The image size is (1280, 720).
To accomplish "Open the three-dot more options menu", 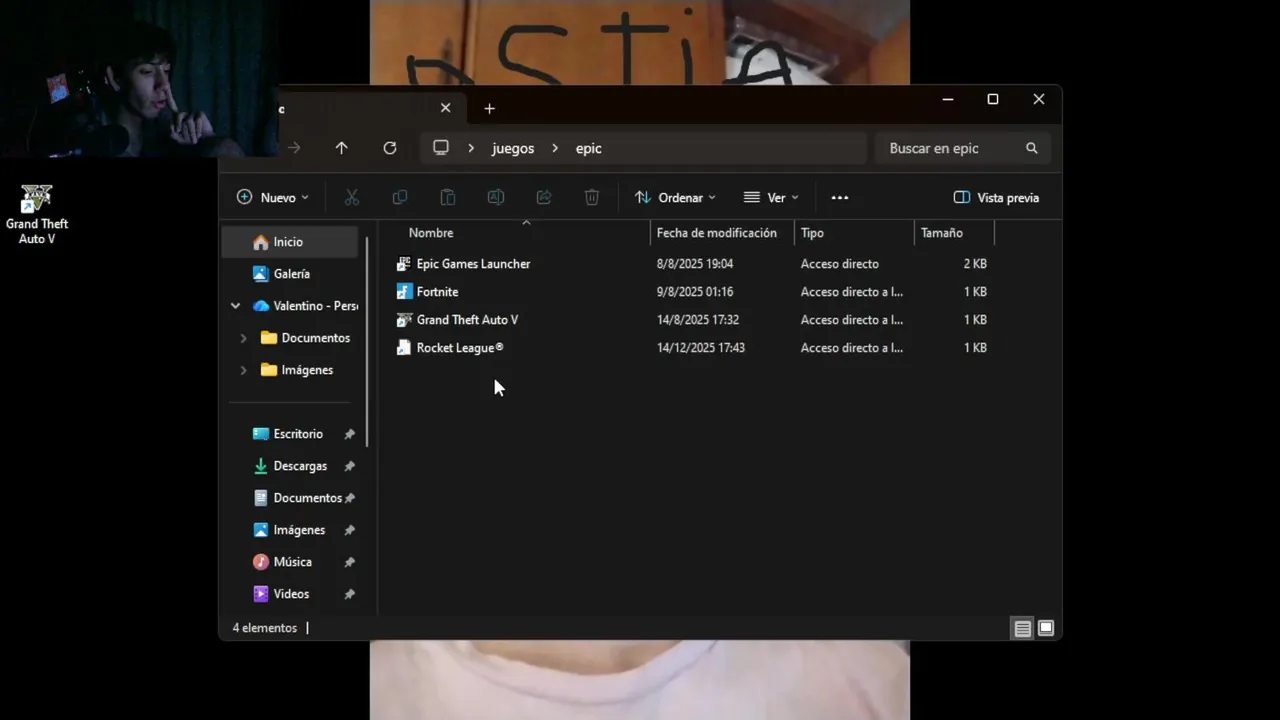I will [x=840, y=198].
